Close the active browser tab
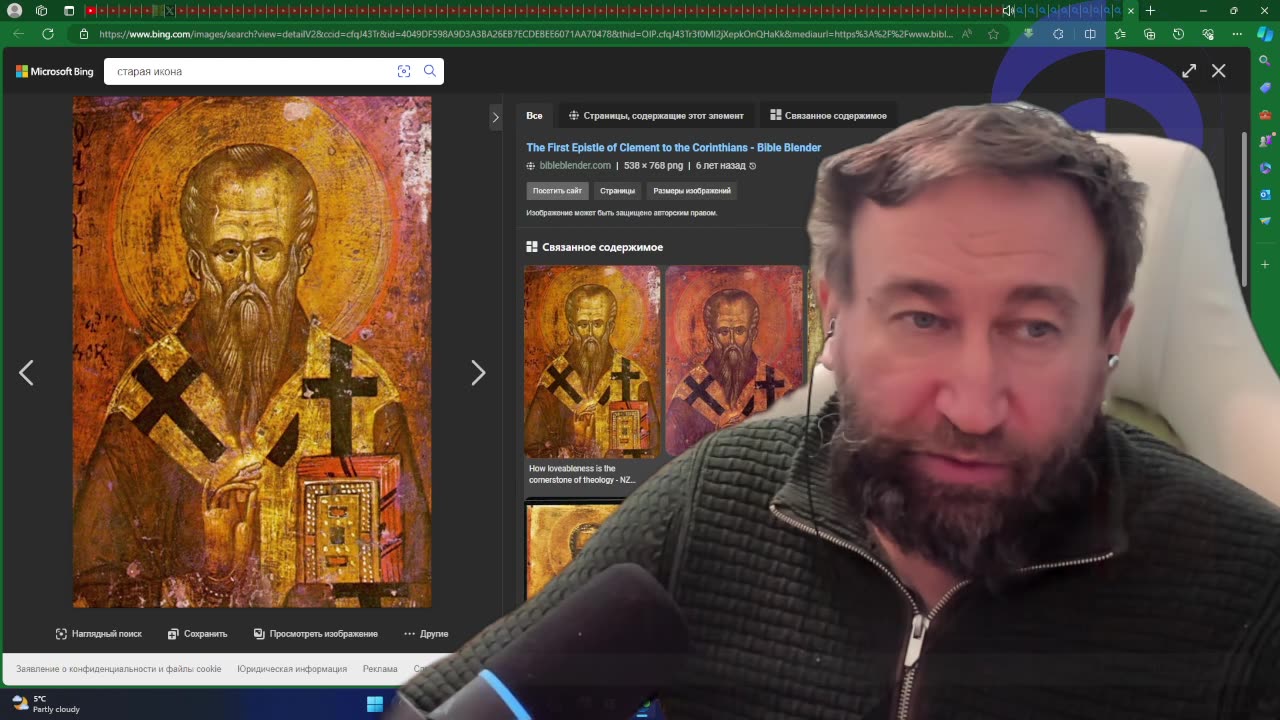 pos(1131,10)
